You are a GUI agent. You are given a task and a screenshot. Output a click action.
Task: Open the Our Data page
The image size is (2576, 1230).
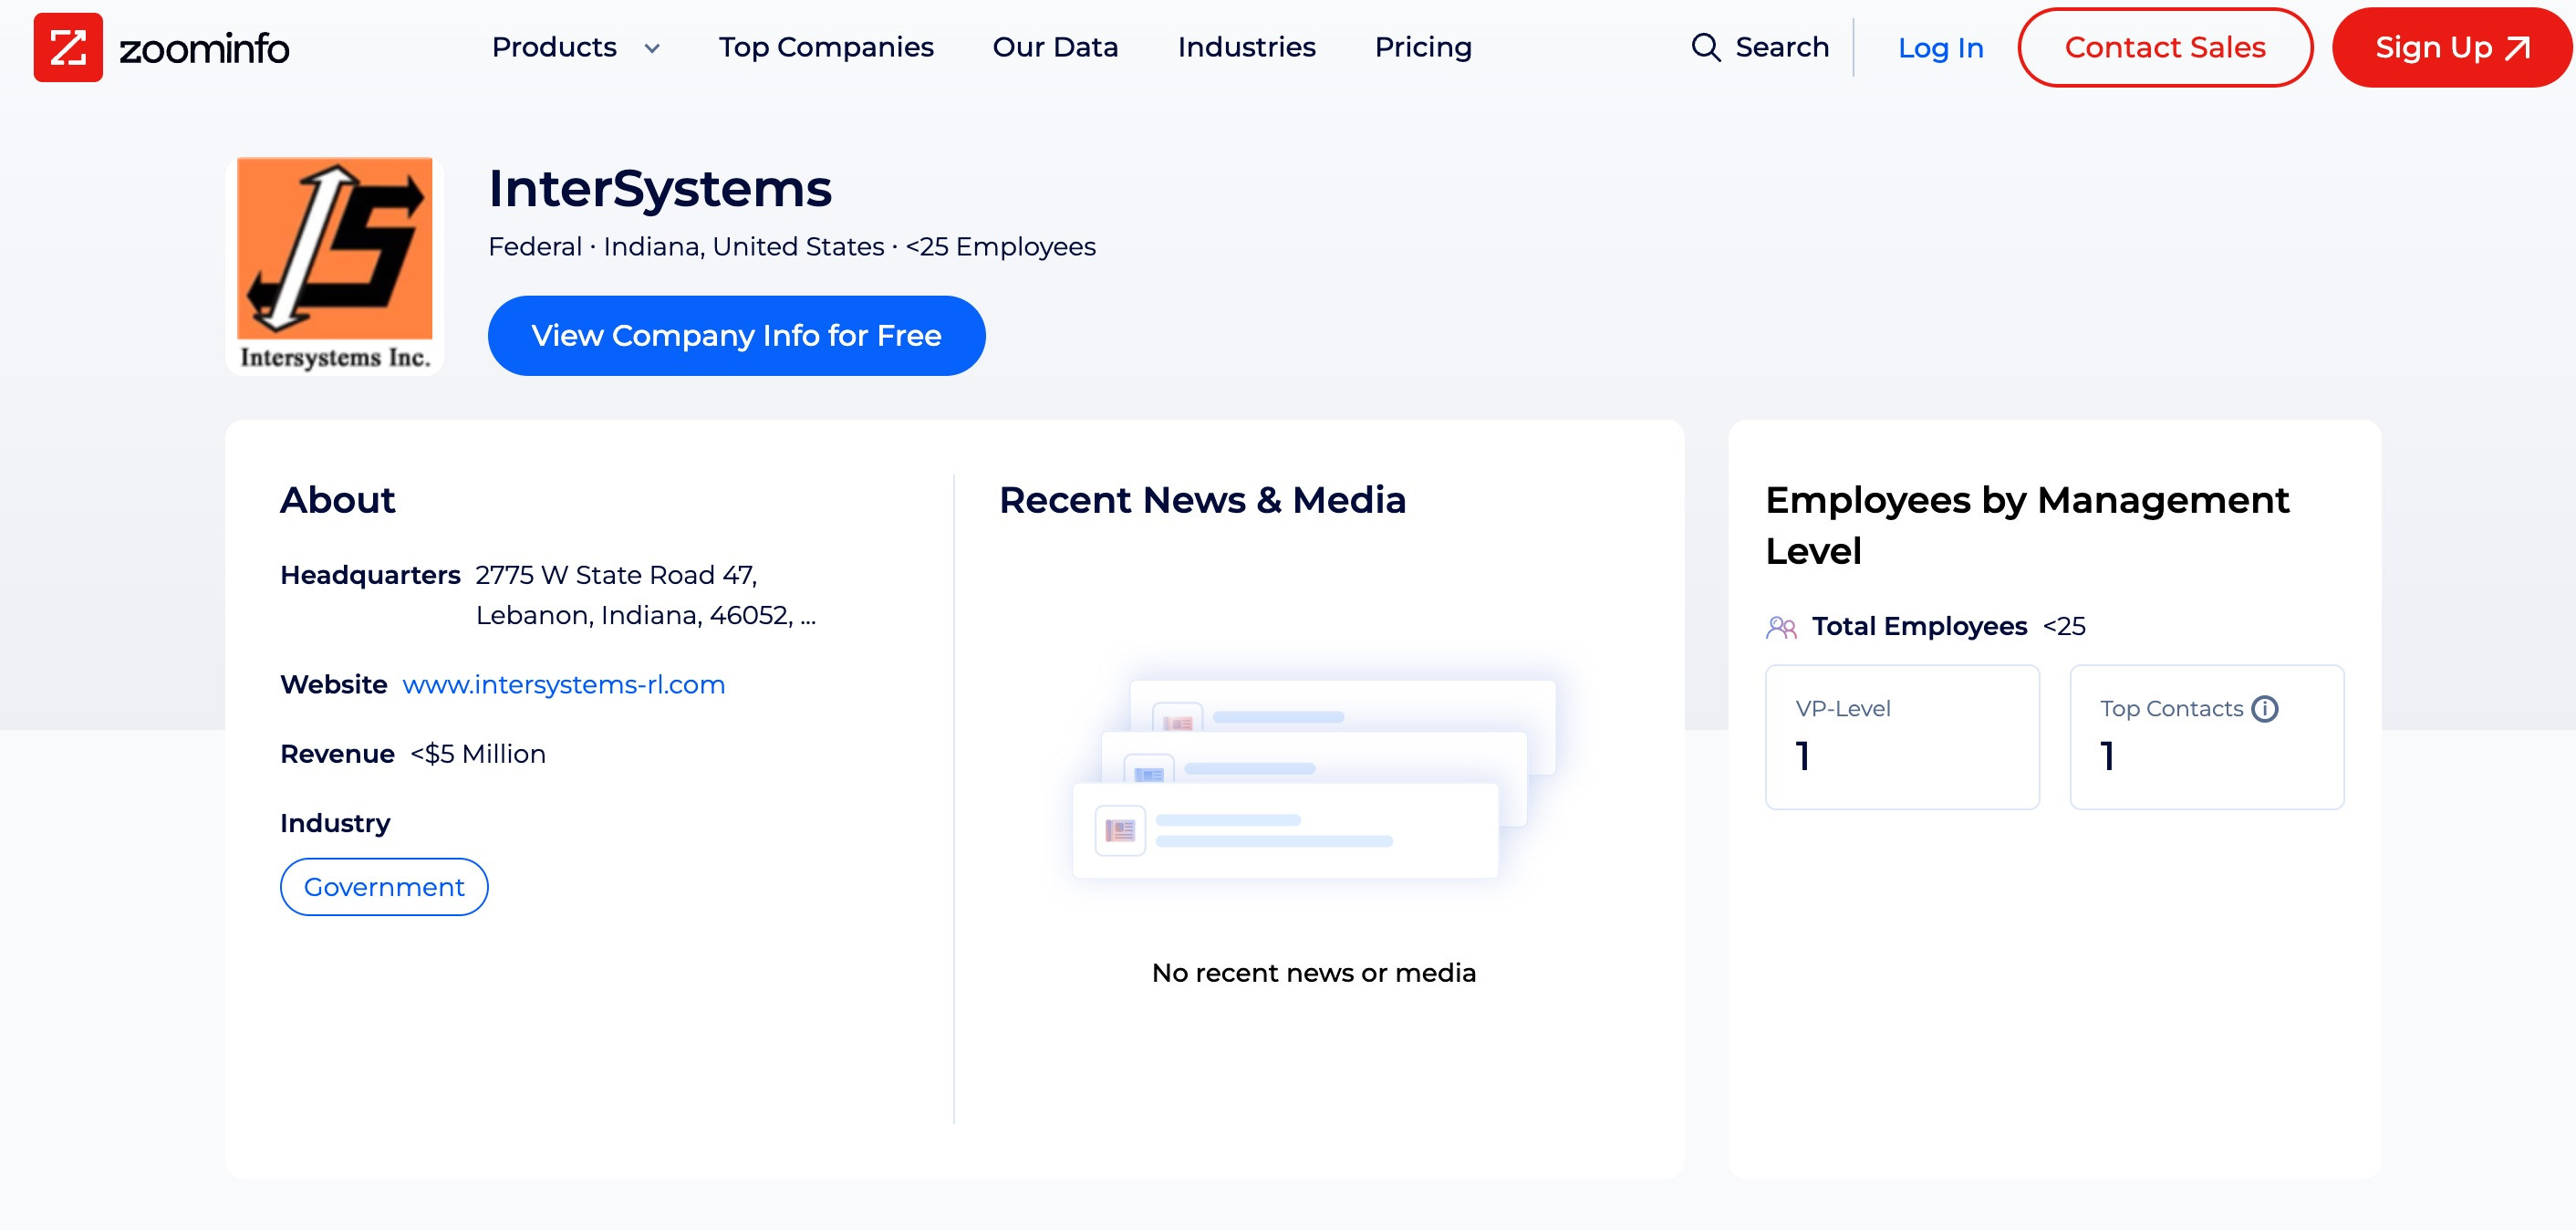(x=1055, y=47)
